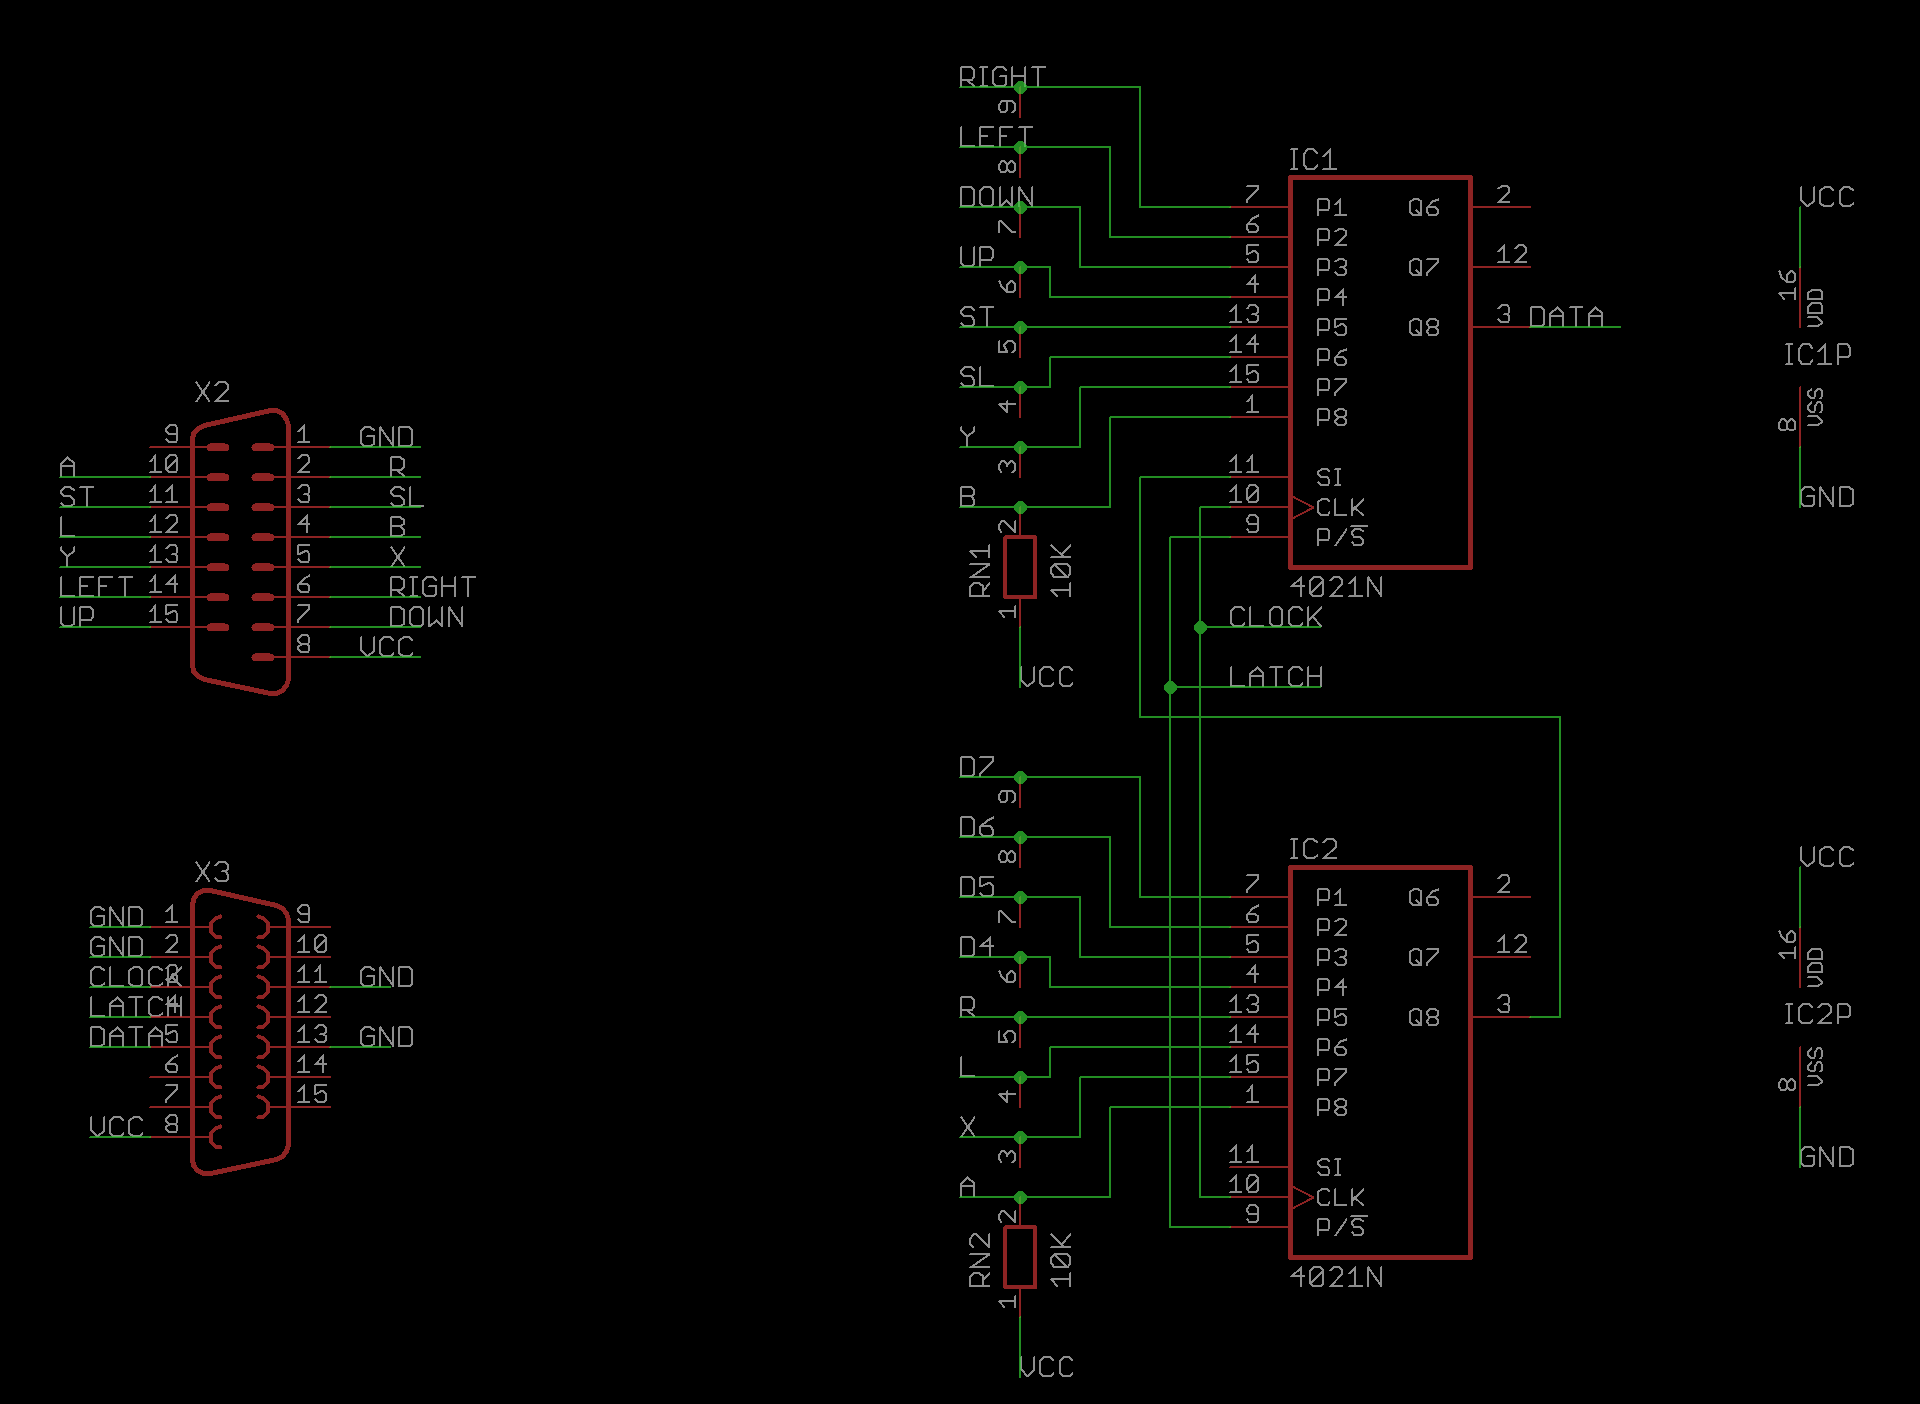The image size is (1920, 1404).
Task: Click the VCC label below RN2
Action: (x=1046, y=1367)
